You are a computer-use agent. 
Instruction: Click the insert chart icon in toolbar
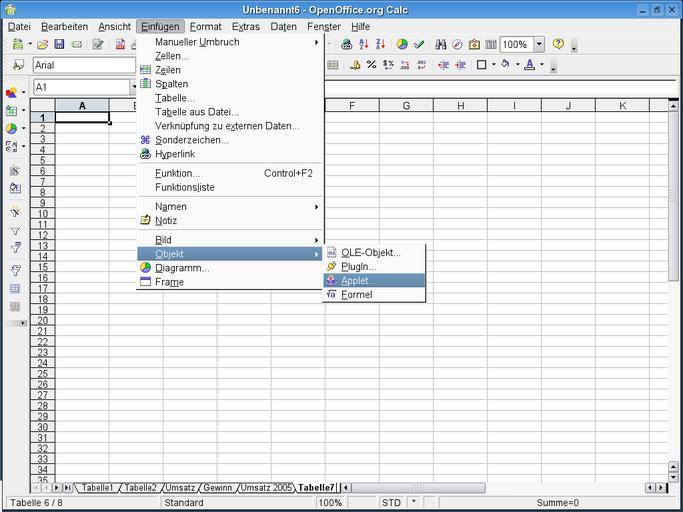402,45
